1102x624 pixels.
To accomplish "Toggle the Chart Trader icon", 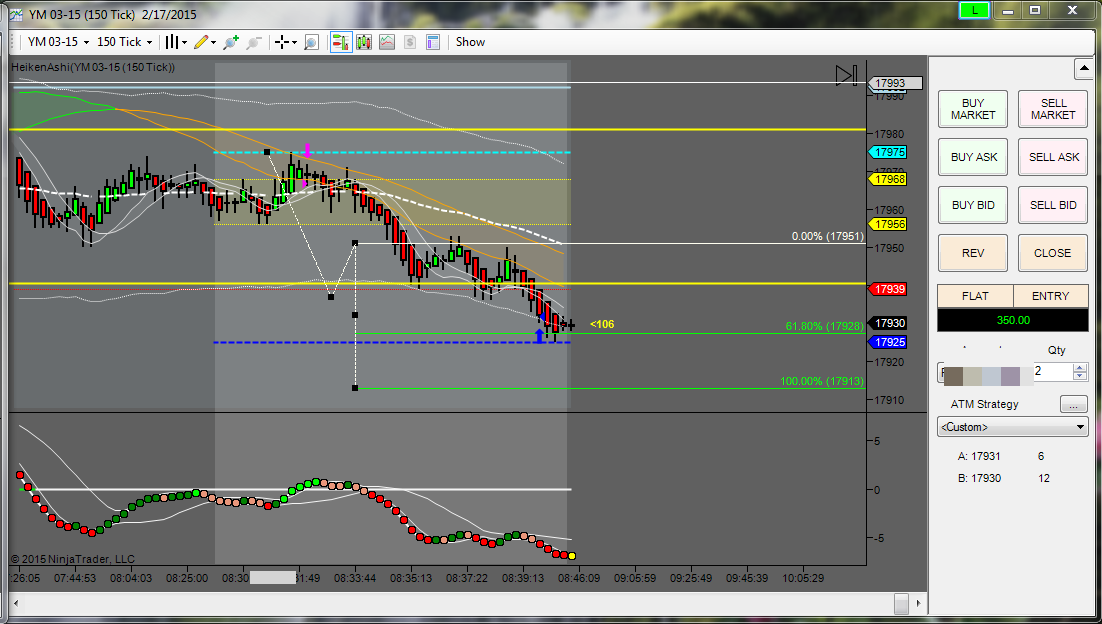I will [341, 42].
